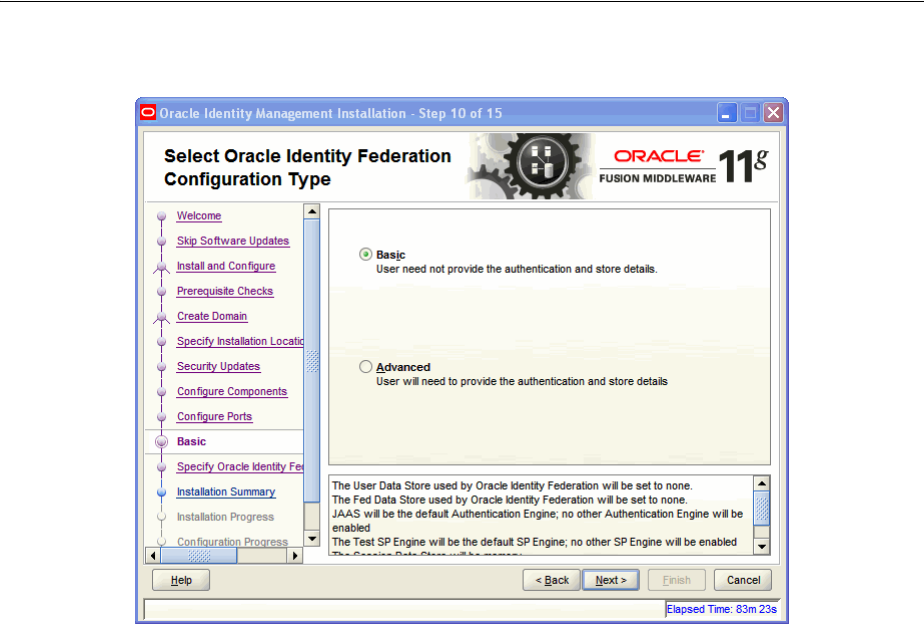Open Configure Ports step
This screenshot has height=624, width=924.
click(x=214, y=417)
